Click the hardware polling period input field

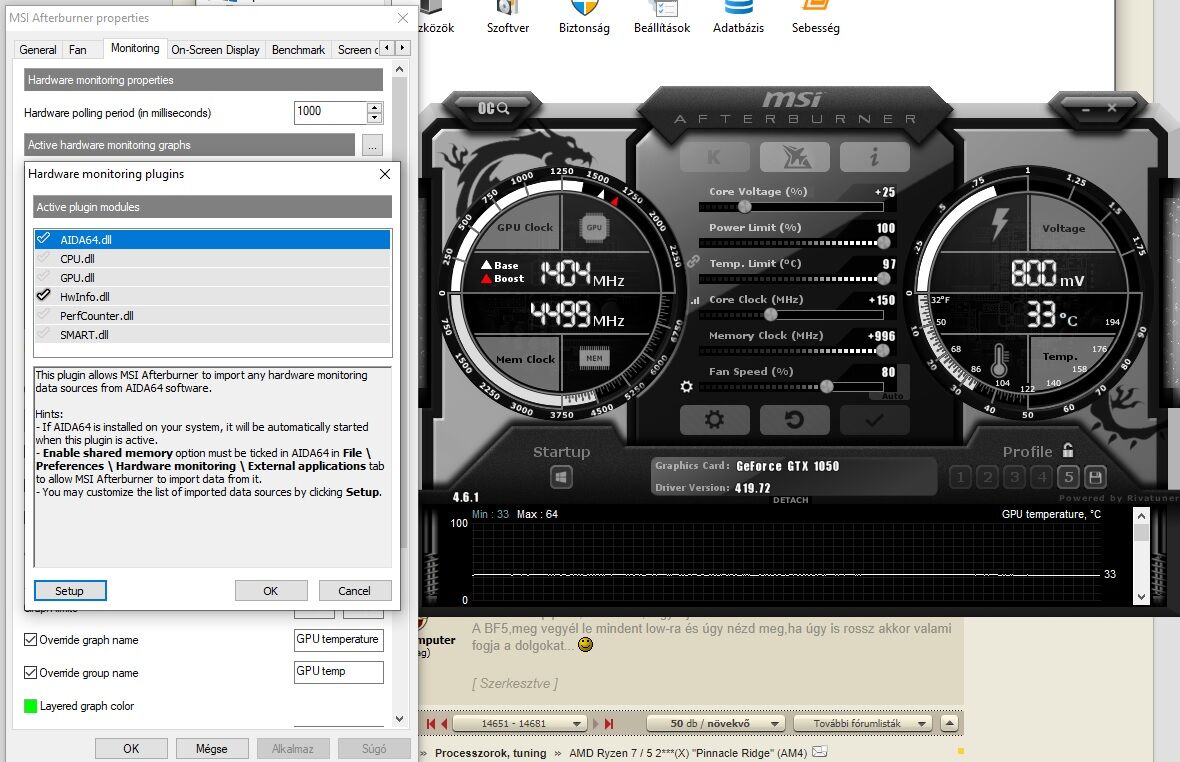[x=330, y=112]
